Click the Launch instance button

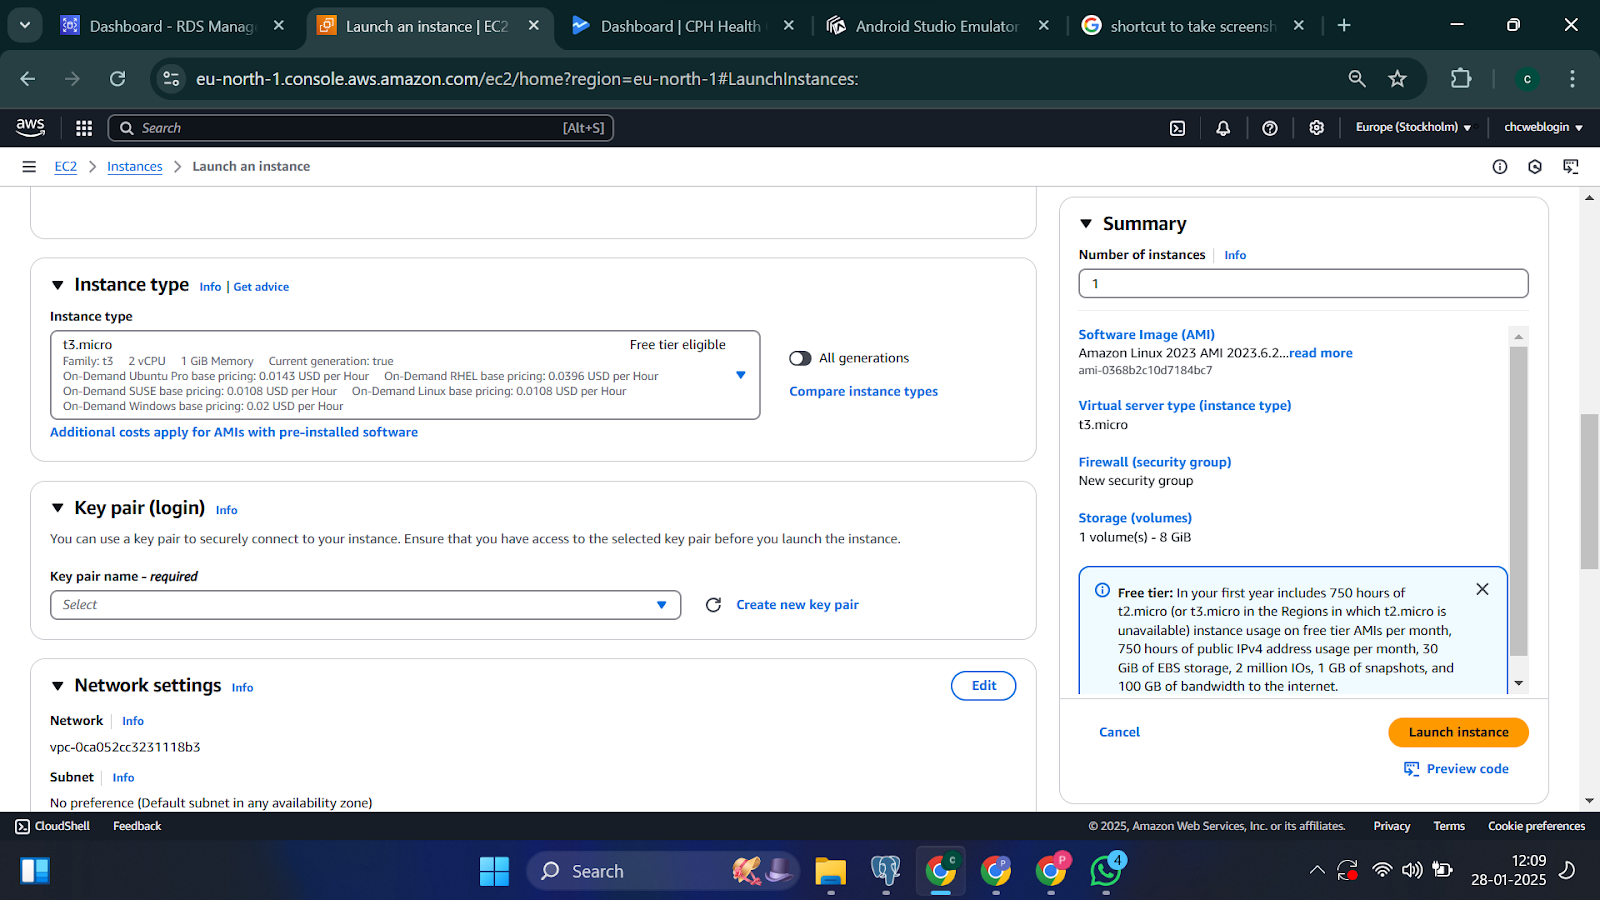coord(1458,733)
